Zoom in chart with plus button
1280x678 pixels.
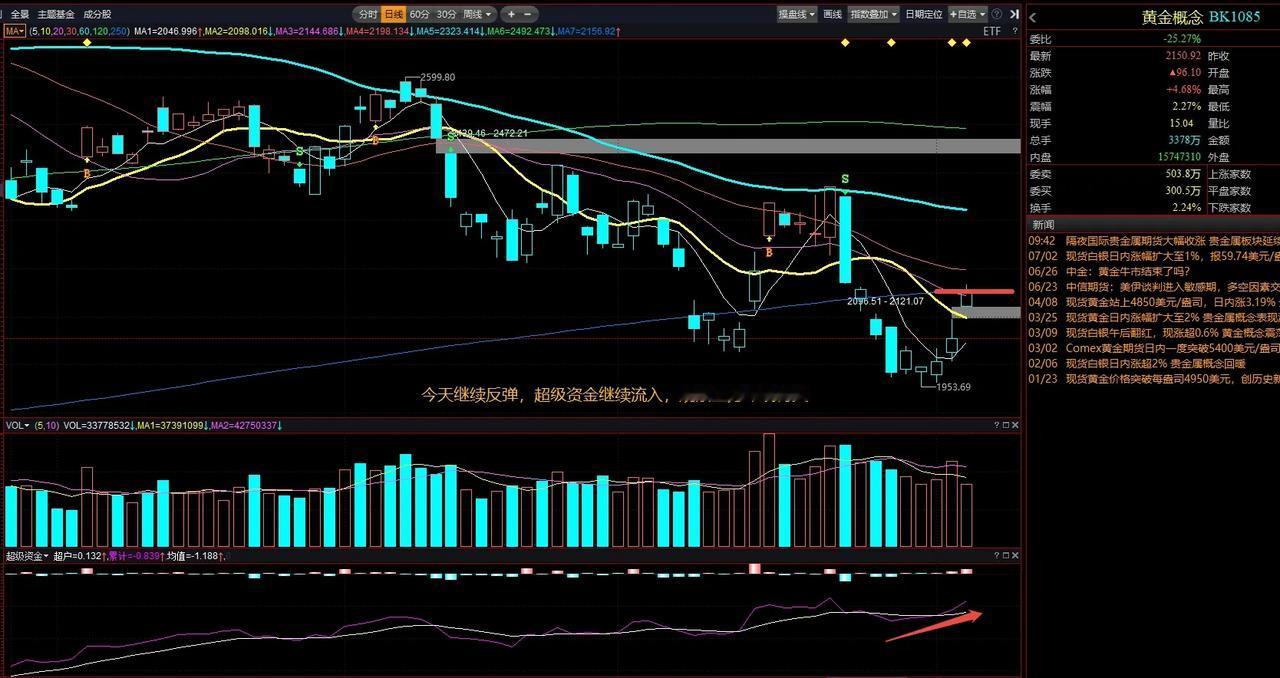click(511, 14)
